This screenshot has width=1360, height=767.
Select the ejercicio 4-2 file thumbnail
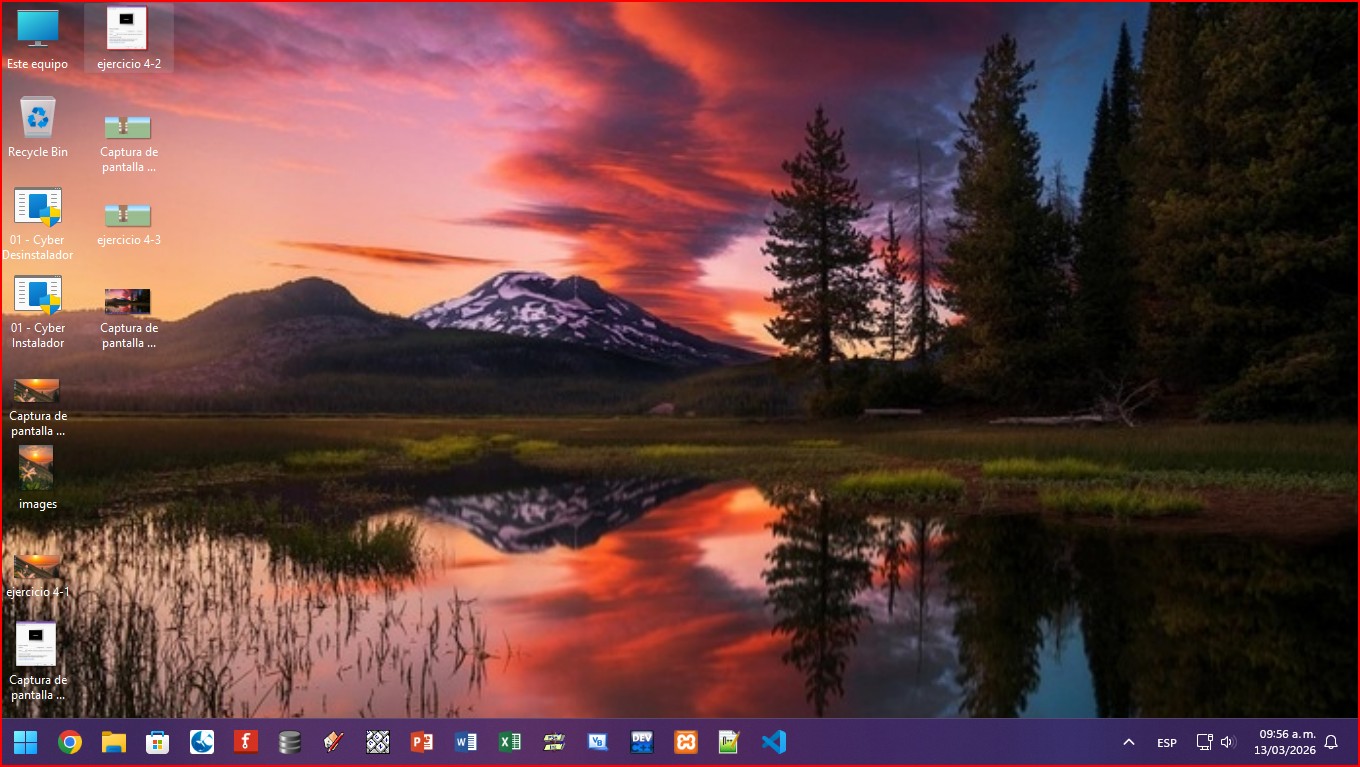pos(127,30)
